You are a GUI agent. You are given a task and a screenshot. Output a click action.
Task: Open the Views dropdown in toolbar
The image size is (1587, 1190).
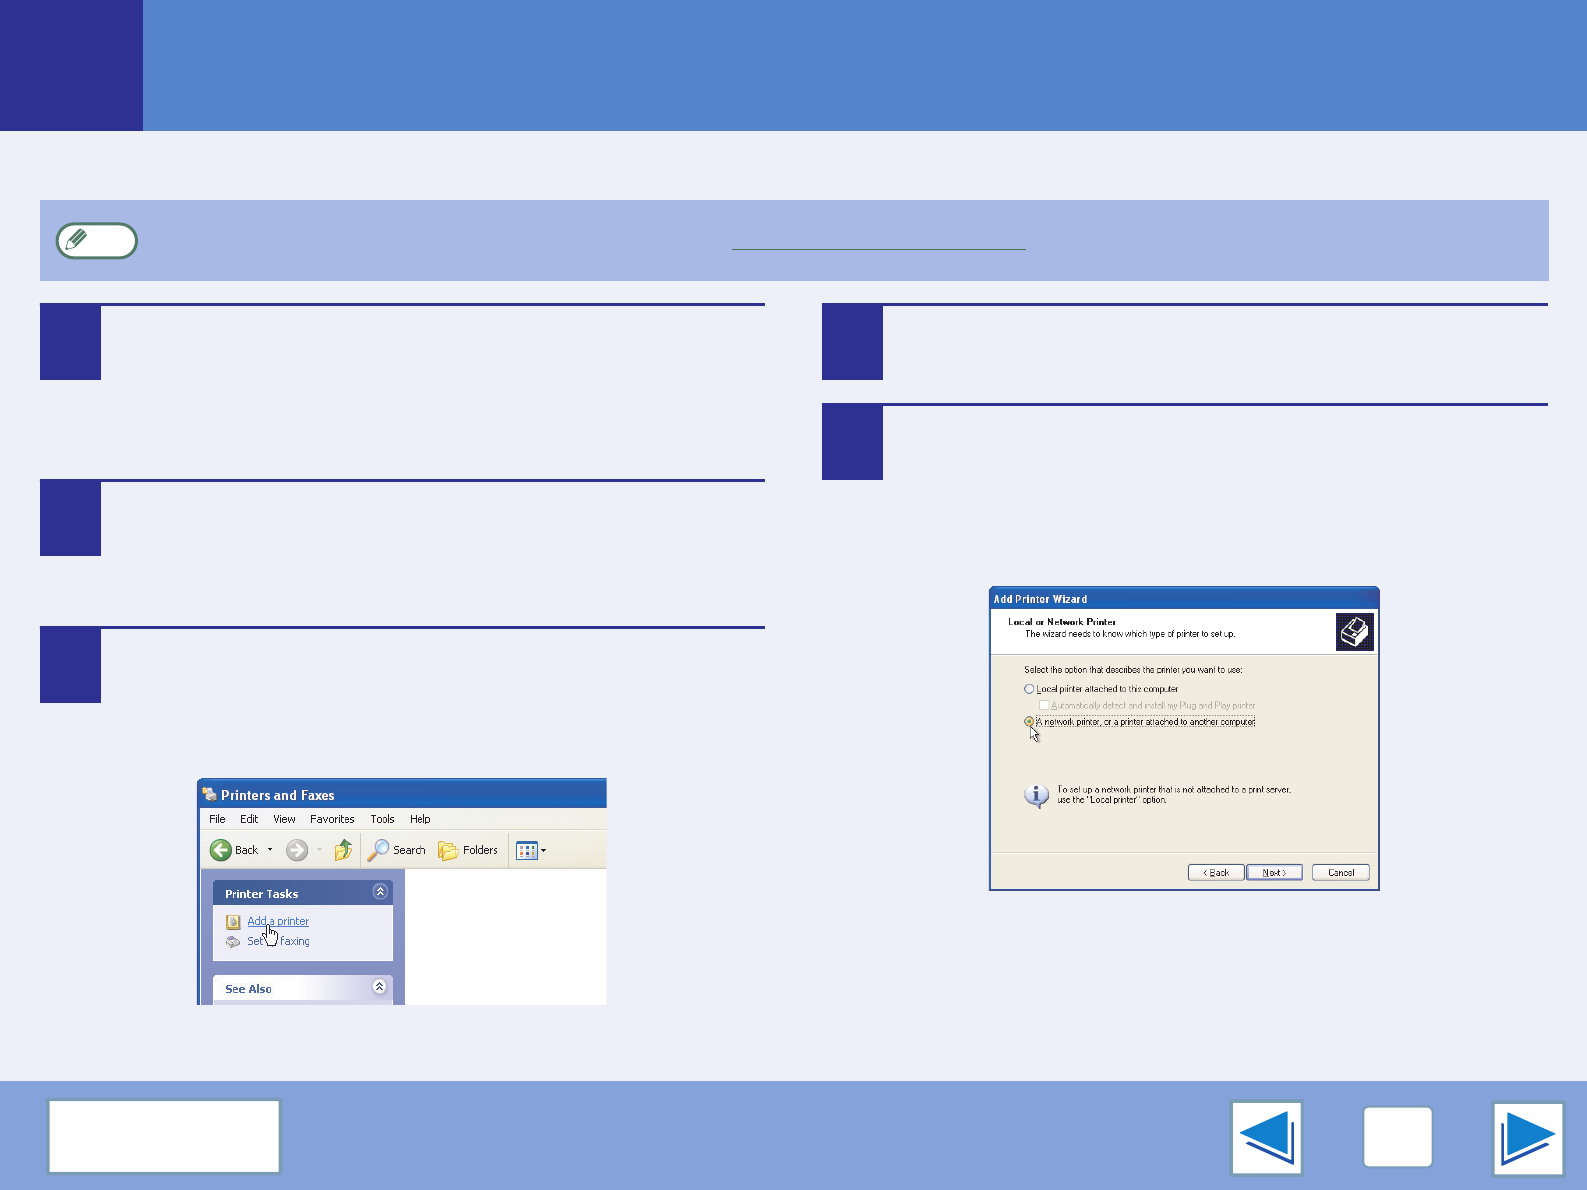pos(531,850)
